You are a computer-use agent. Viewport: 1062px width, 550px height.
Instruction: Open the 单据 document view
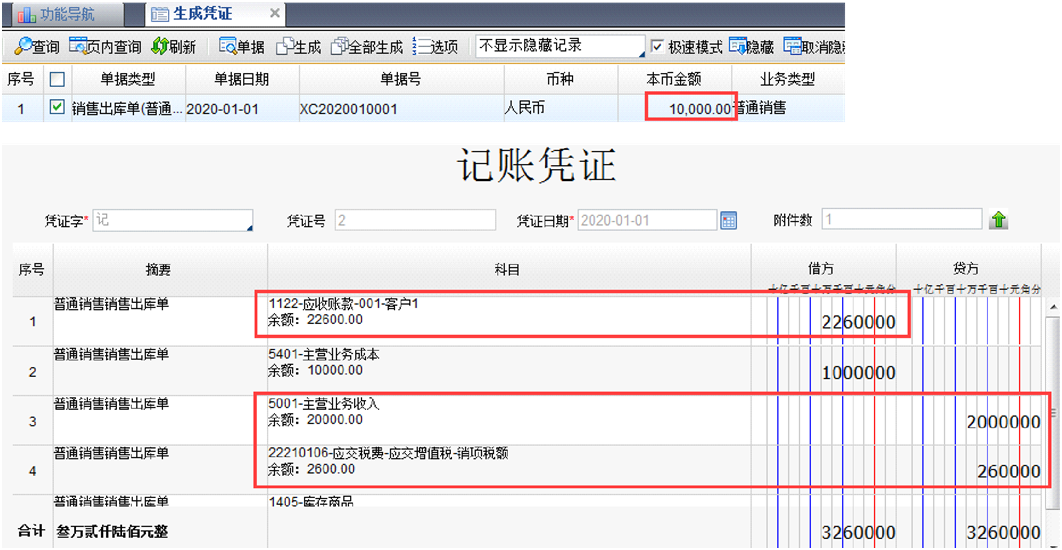point(242,47)
